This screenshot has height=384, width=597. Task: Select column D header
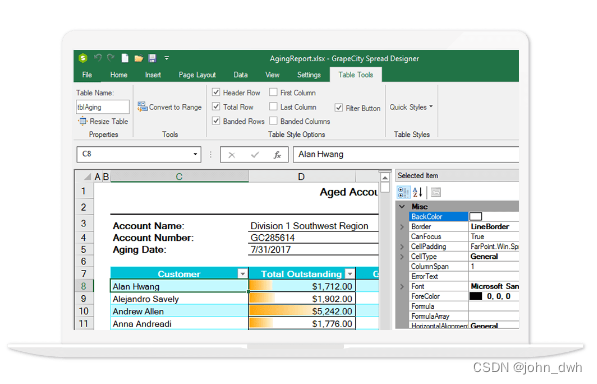[x=302, y=177]
